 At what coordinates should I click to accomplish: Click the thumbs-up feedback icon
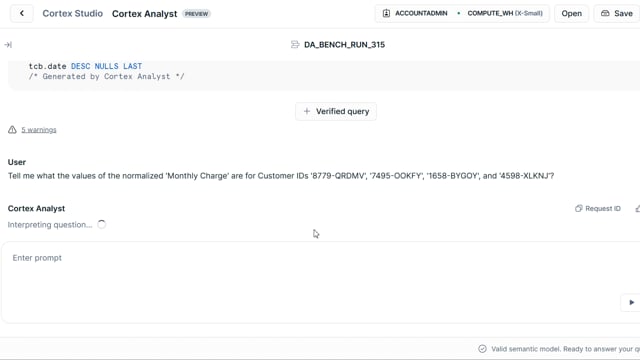[638, 209]
